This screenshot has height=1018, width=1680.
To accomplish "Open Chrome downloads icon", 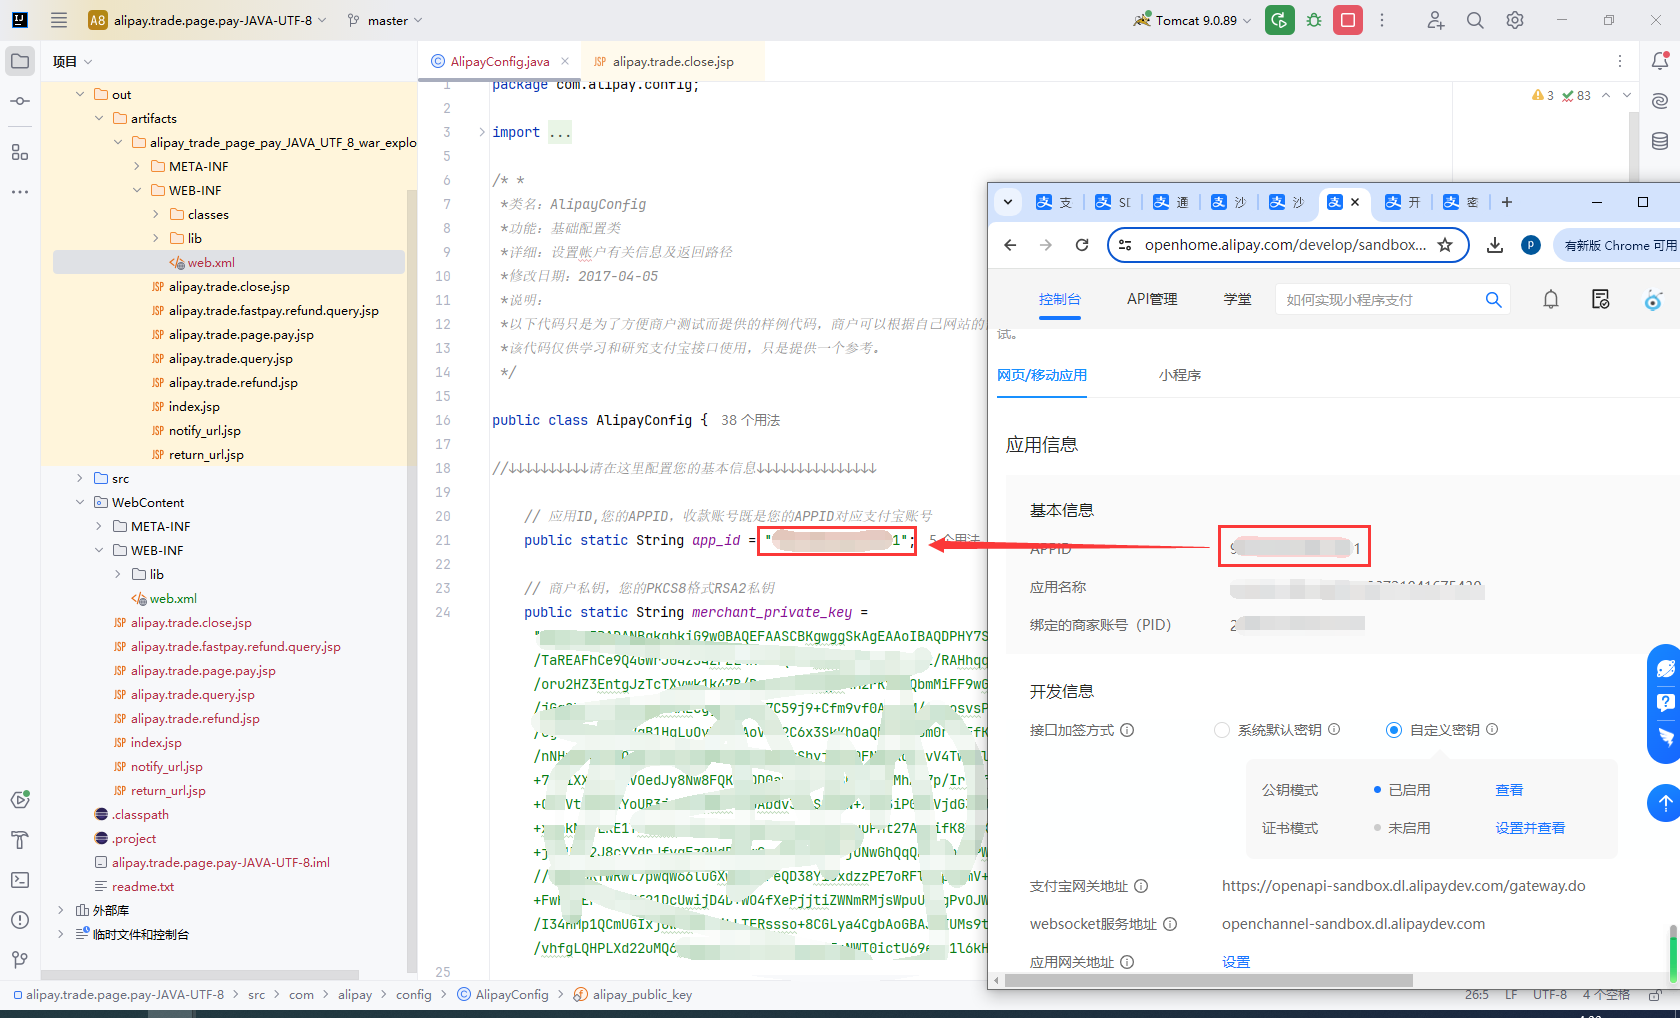I will (x=1495, y=245).
